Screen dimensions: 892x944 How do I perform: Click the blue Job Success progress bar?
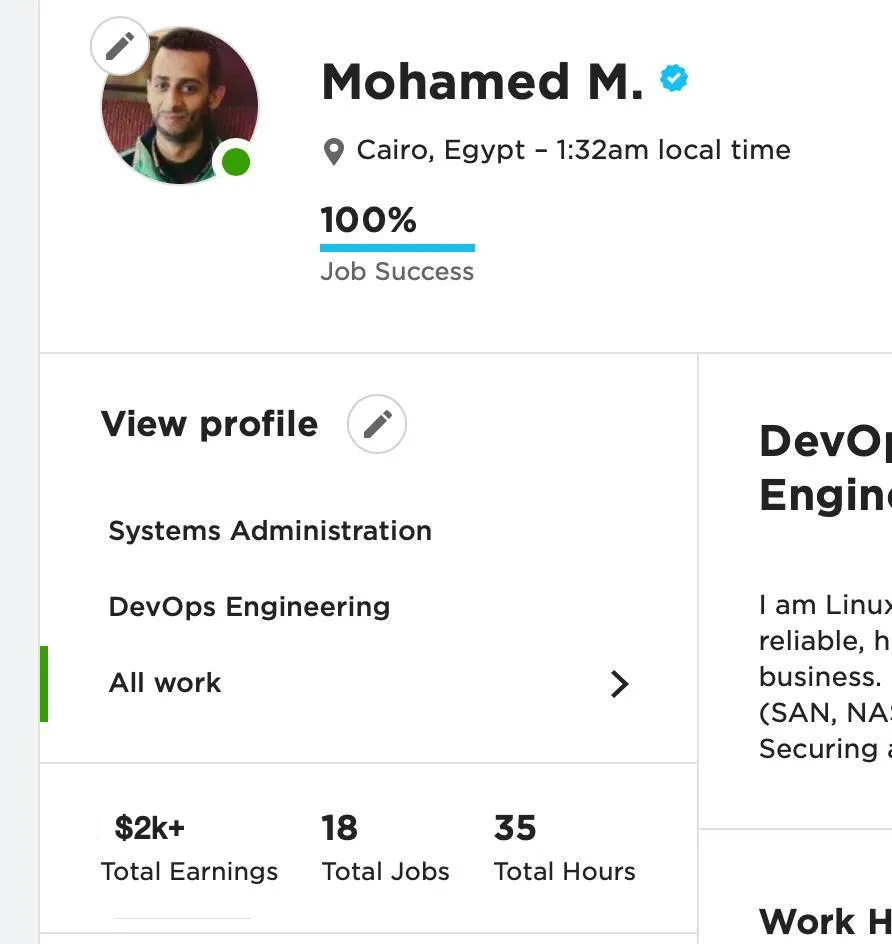point(397,247)
